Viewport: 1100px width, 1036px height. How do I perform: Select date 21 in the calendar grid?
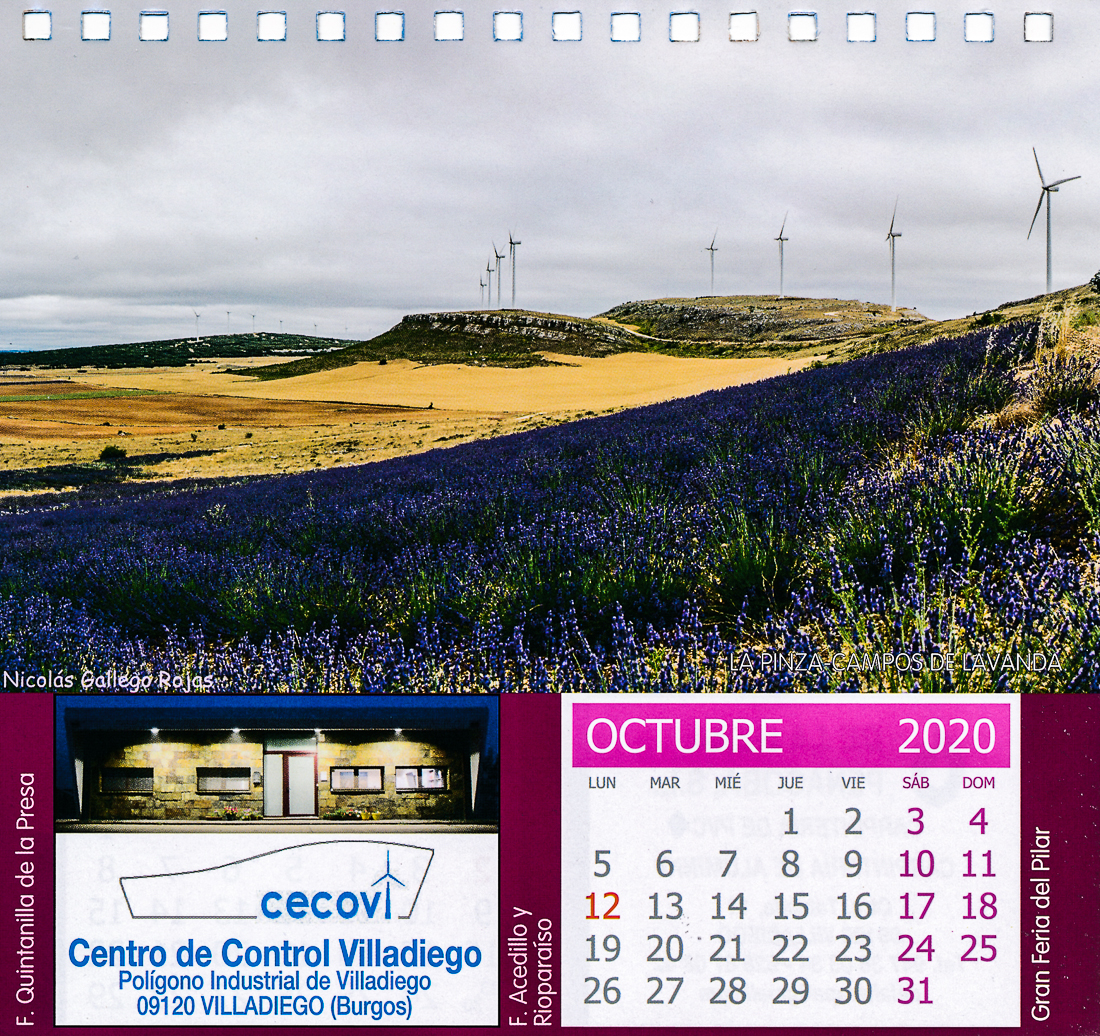point(727,949)
